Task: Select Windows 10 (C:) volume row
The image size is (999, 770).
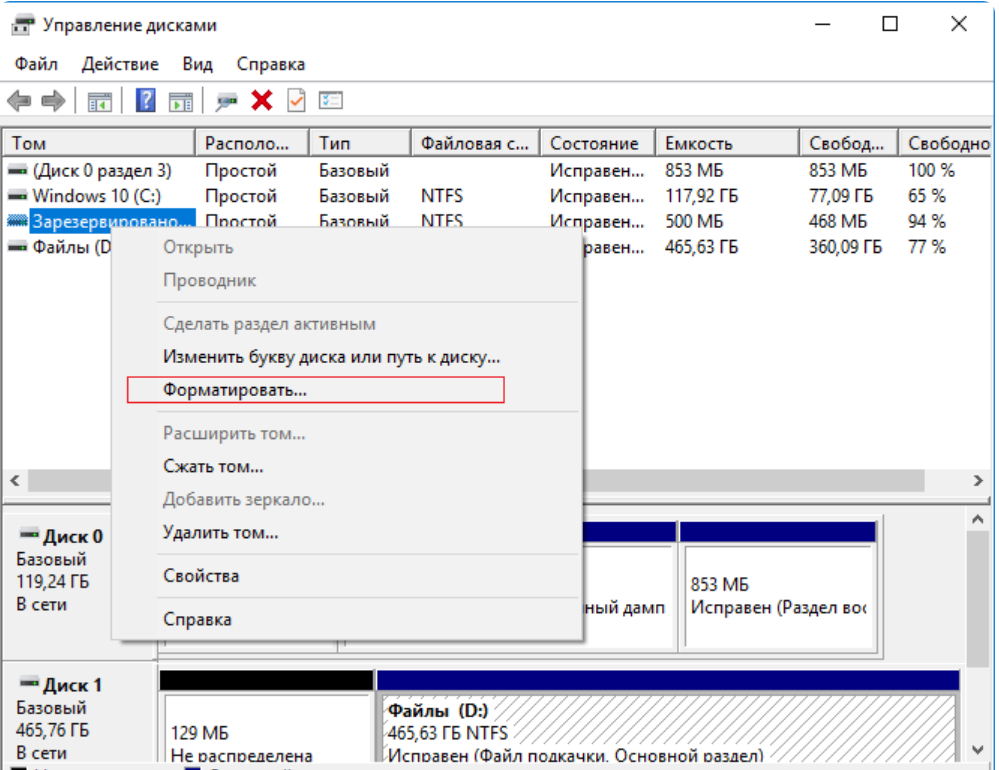Action: tap(96, 196)
